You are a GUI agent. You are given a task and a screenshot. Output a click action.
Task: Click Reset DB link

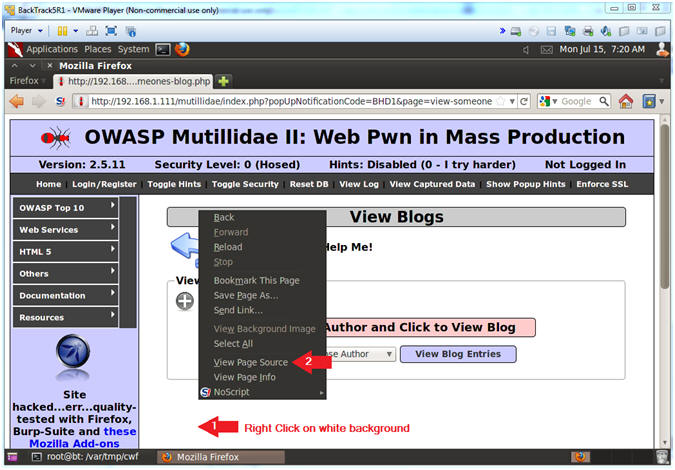(309, 184)
